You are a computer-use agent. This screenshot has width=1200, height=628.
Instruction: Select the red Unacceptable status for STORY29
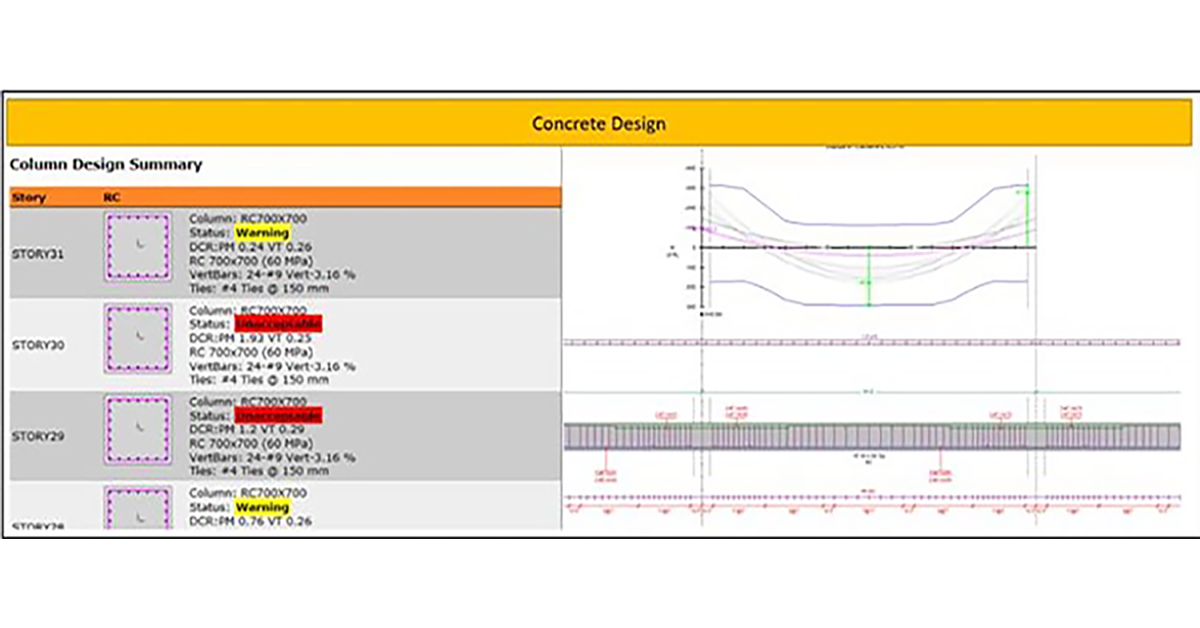click(278, 416)
